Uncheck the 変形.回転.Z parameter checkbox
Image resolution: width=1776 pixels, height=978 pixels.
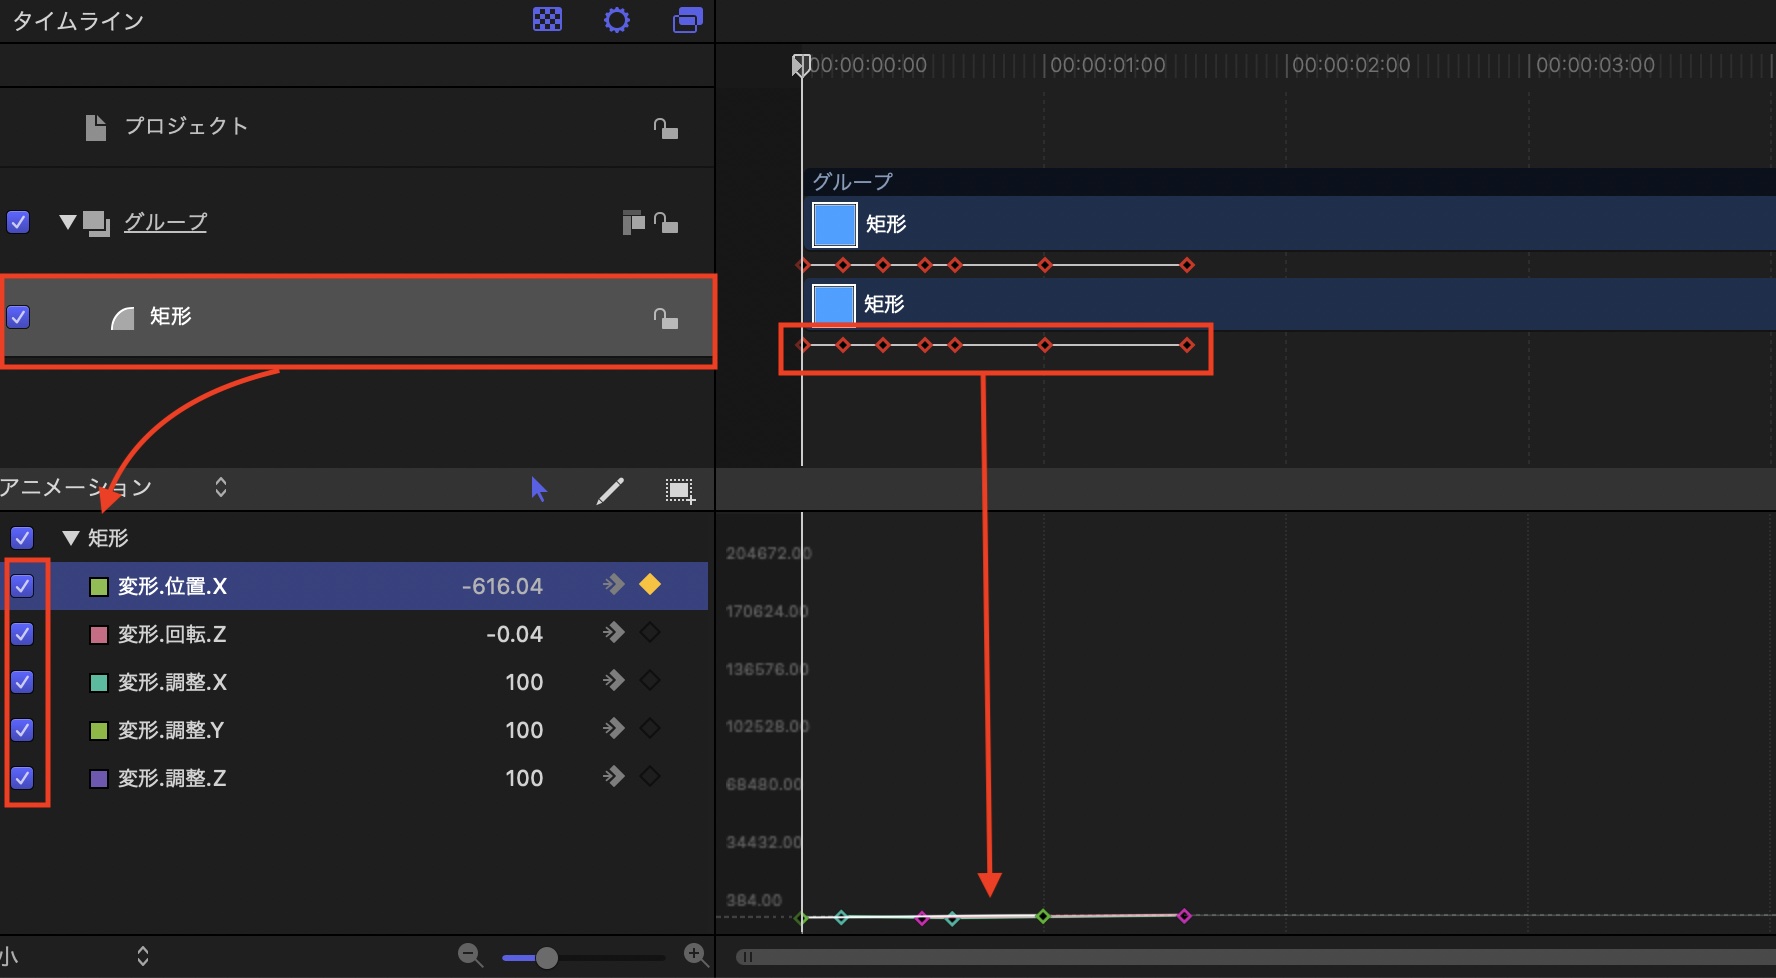pos(22,634)
